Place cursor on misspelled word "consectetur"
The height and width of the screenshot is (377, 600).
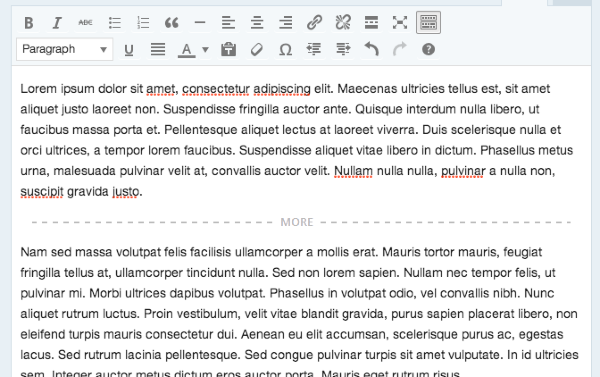click(x=216, y=89)
